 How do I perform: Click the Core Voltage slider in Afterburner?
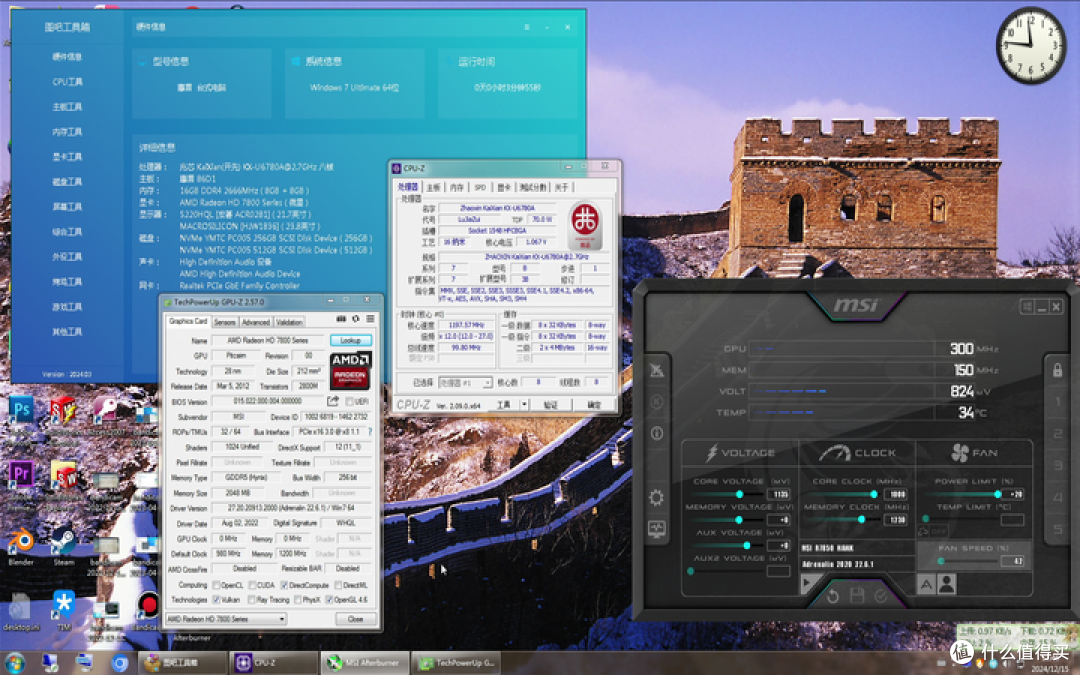(x=729, y=494)
